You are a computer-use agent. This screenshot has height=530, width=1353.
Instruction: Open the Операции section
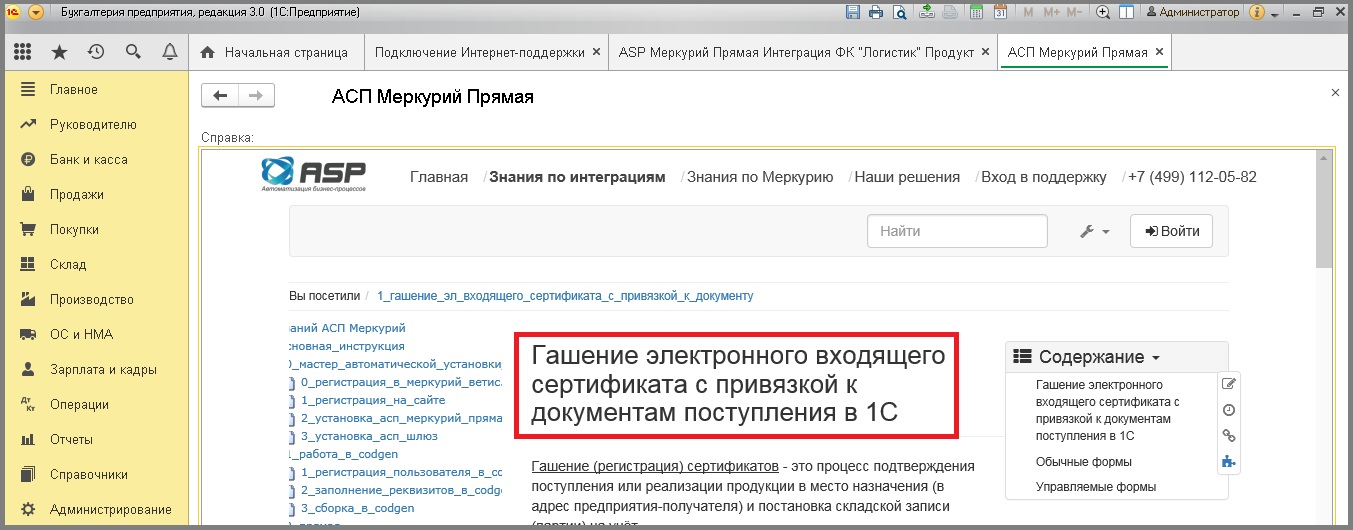point(96,404)
